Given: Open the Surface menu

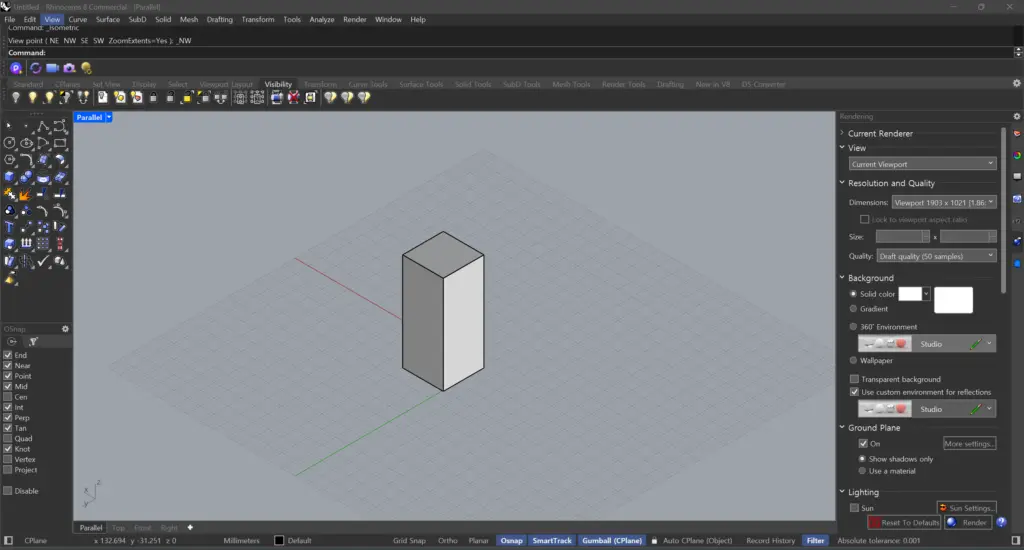Looking at the screenshot, I should [108, 20].
